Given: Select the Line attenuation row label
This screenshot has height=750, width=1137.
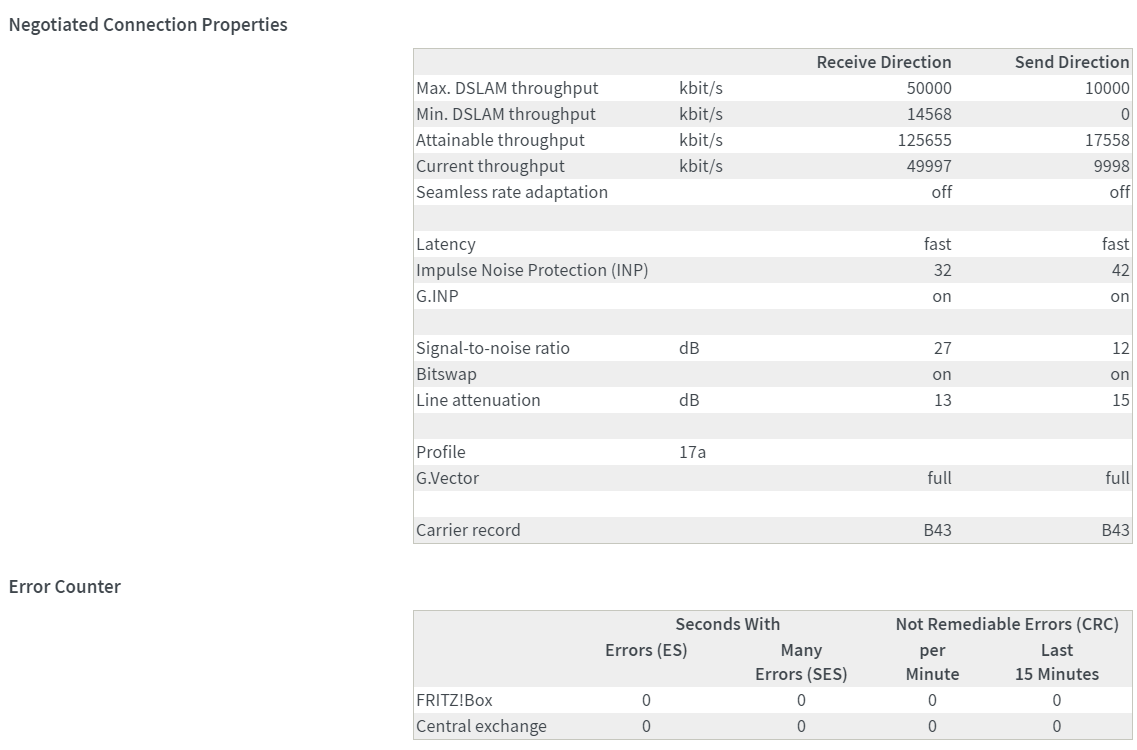Looking at the screenshot, I should click(x=478, y=400).
